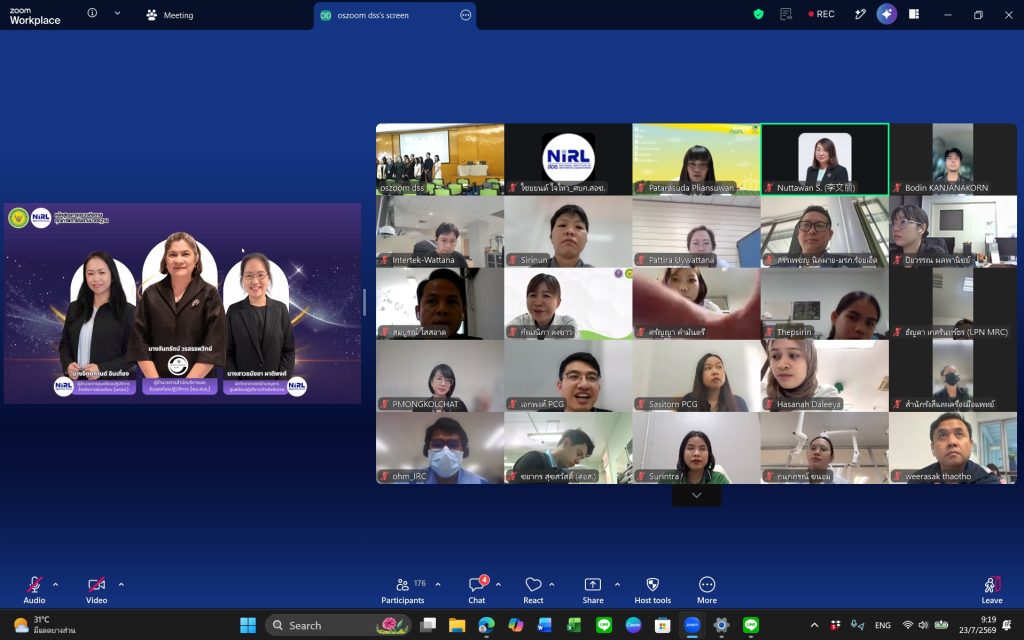The height and width of the screenshot is (640, 1024).
Task: Toggle the REC recording indicator
Action: tap(821, 14)
